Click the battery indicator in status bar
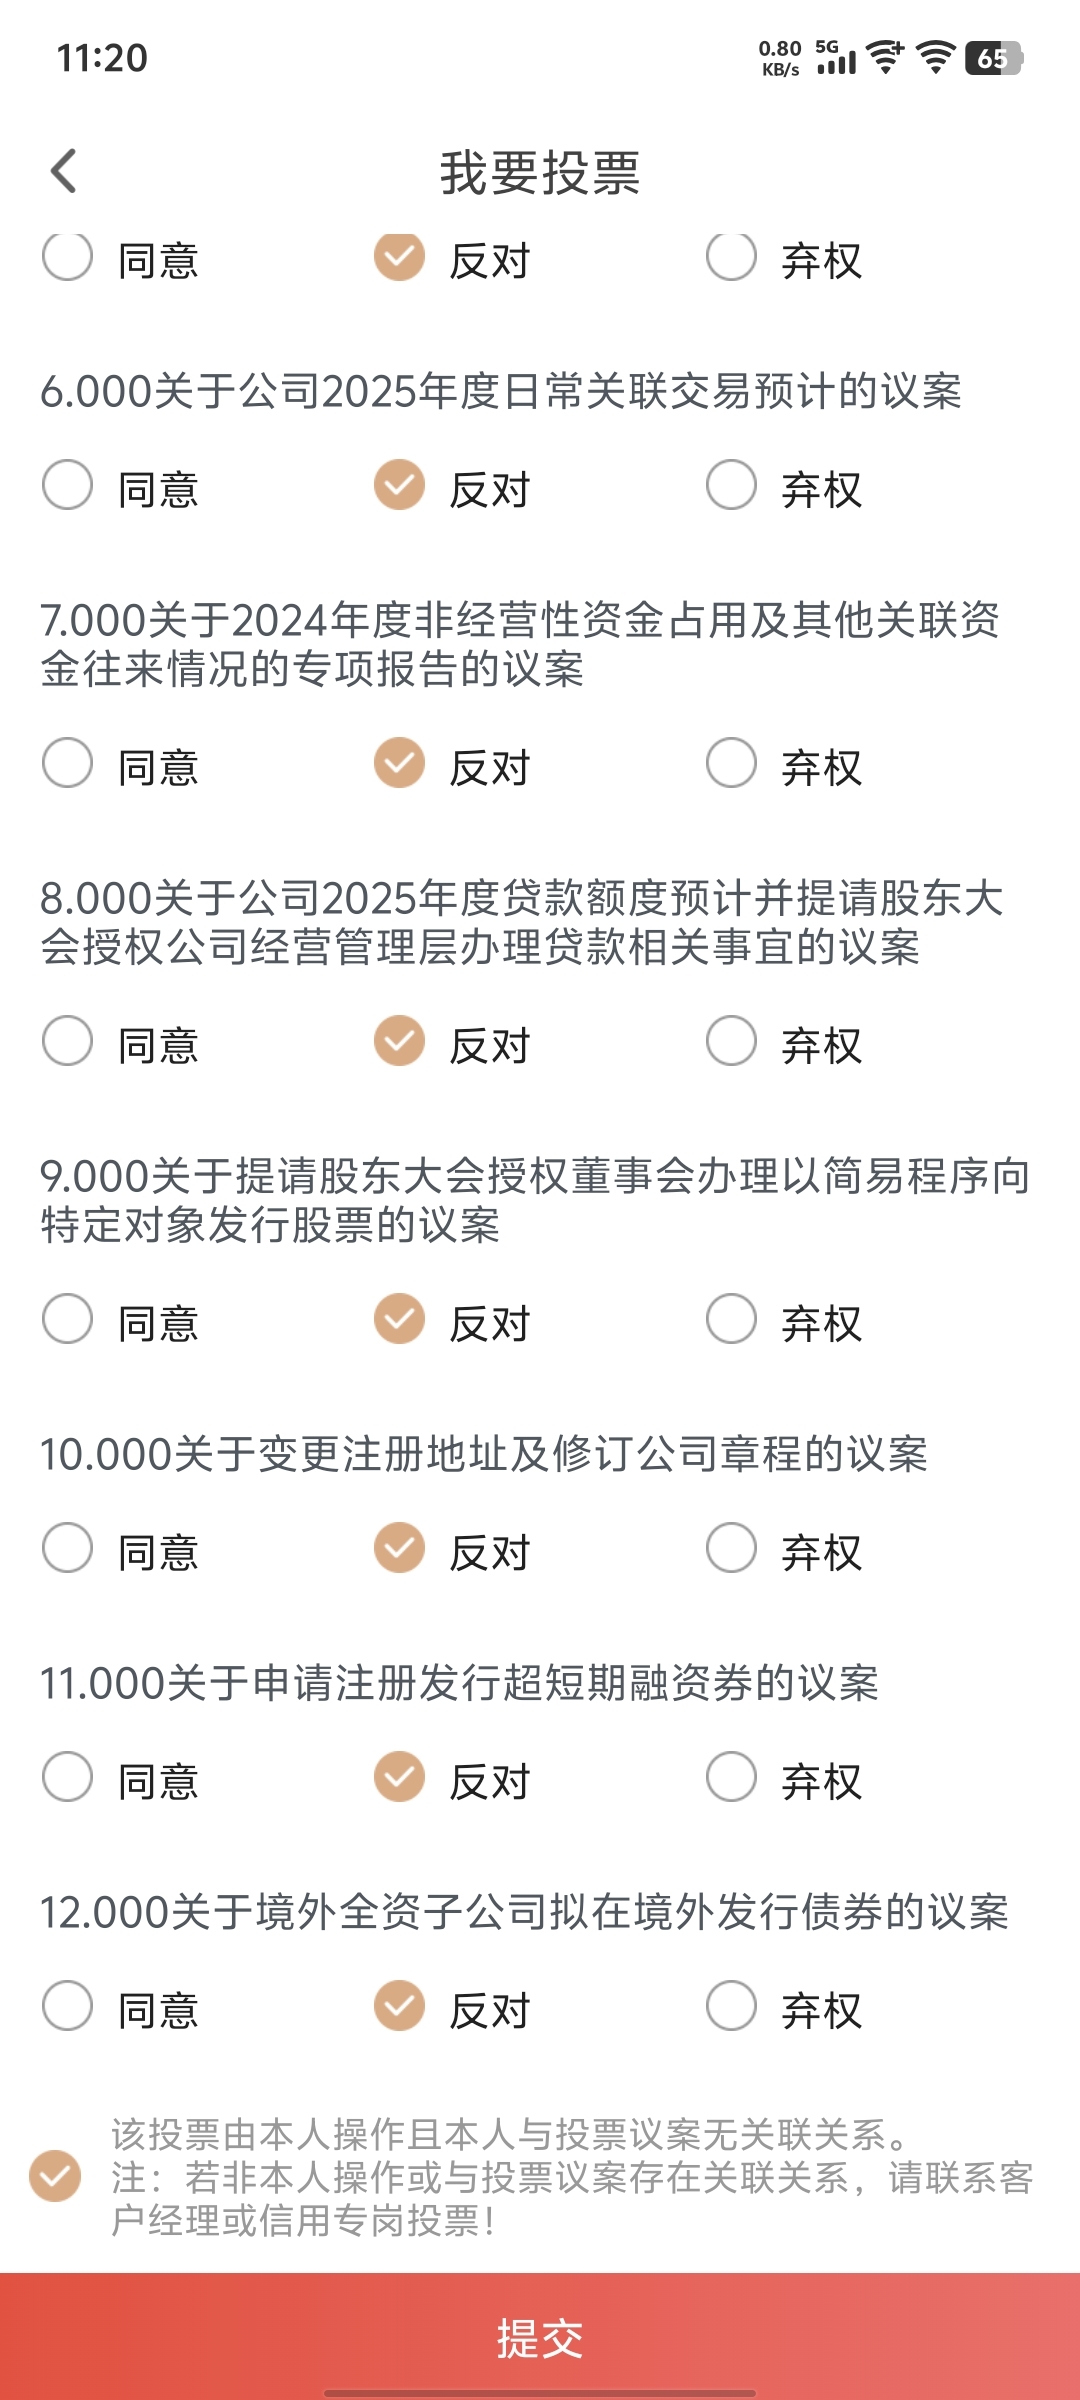Screen dimensions: 1080x2400 [994, 58]
